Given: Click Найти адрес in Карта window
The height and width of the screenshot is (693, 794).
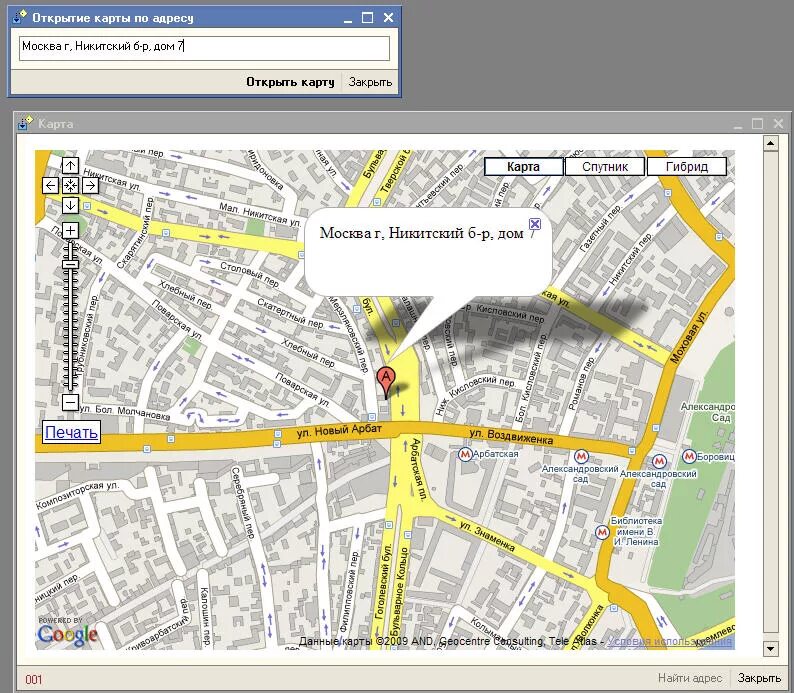Looking at the screenshot, I should pos(690,678).
